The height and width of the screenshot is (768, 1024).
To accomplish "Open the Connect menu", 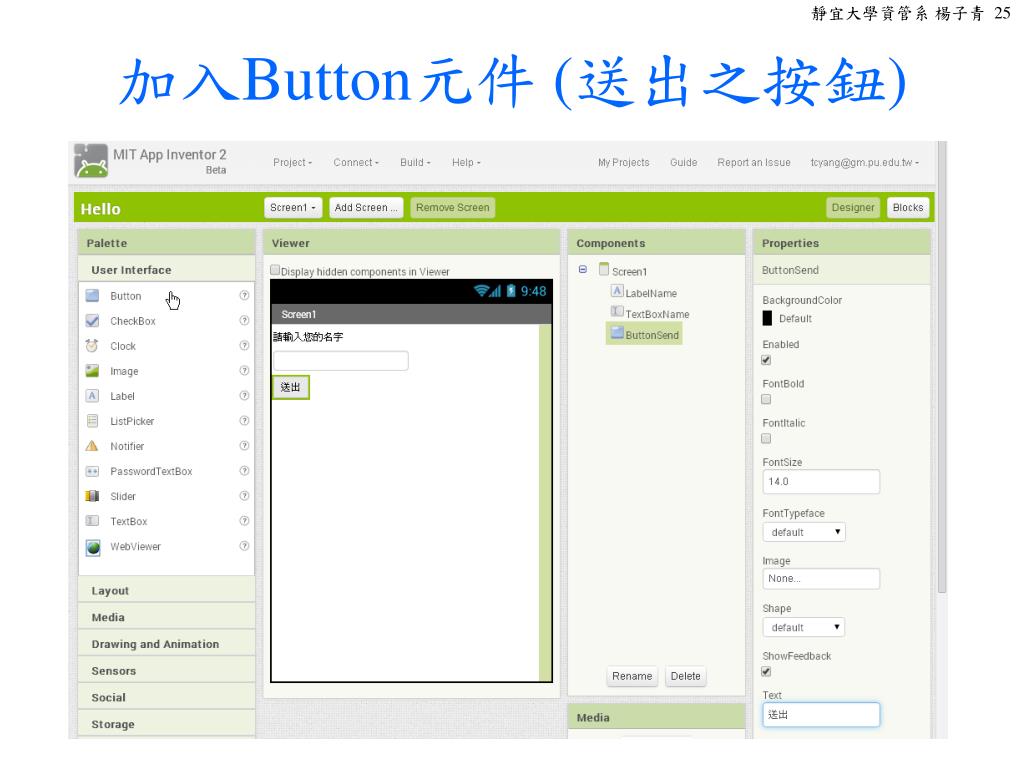I will [356, 163].
